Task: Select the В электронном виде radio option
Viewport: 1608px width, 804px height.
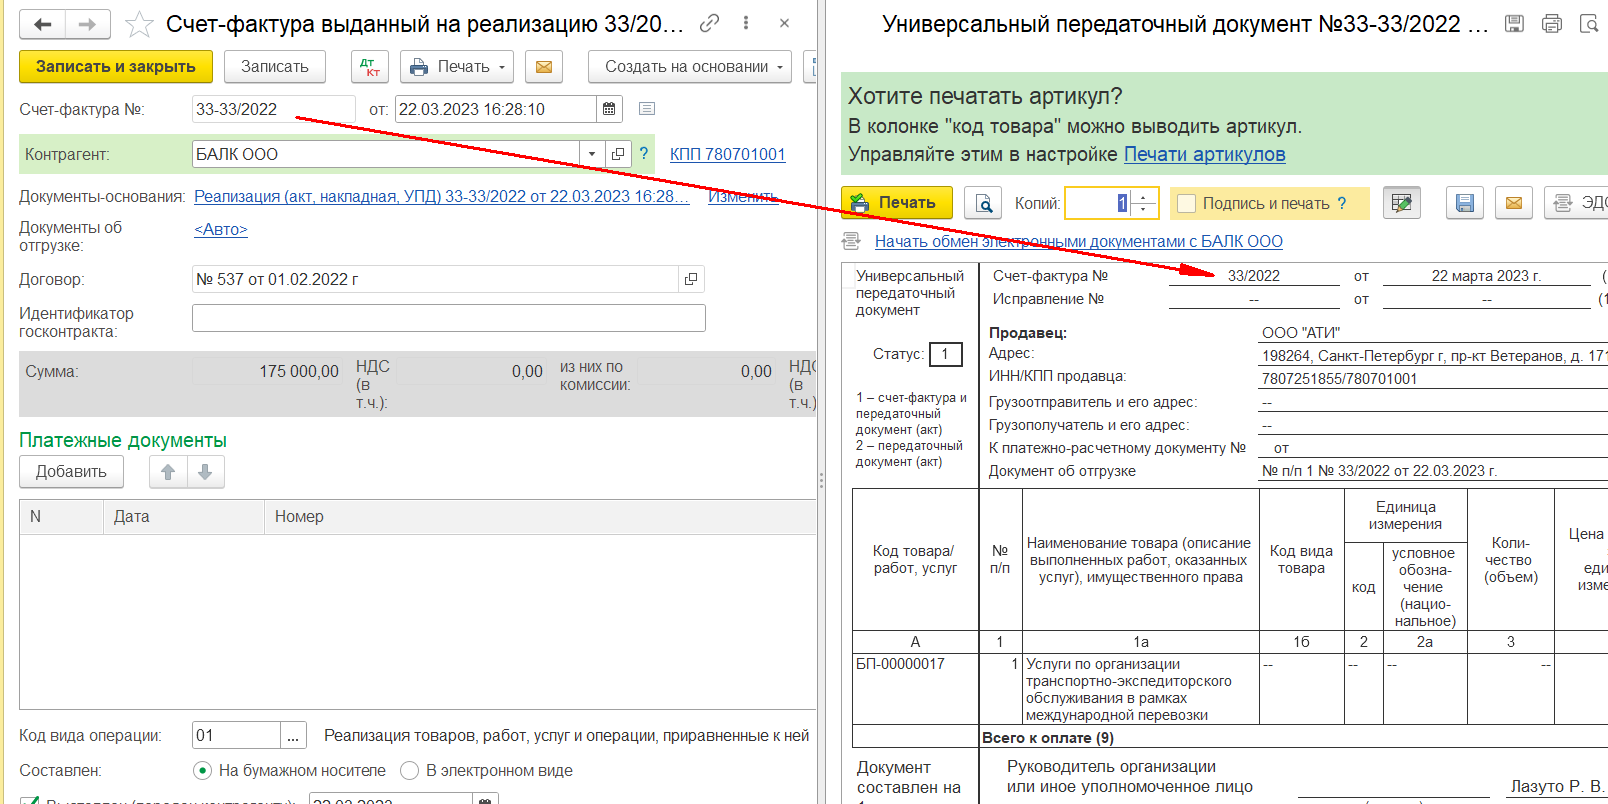Action: tap(409, 770)
